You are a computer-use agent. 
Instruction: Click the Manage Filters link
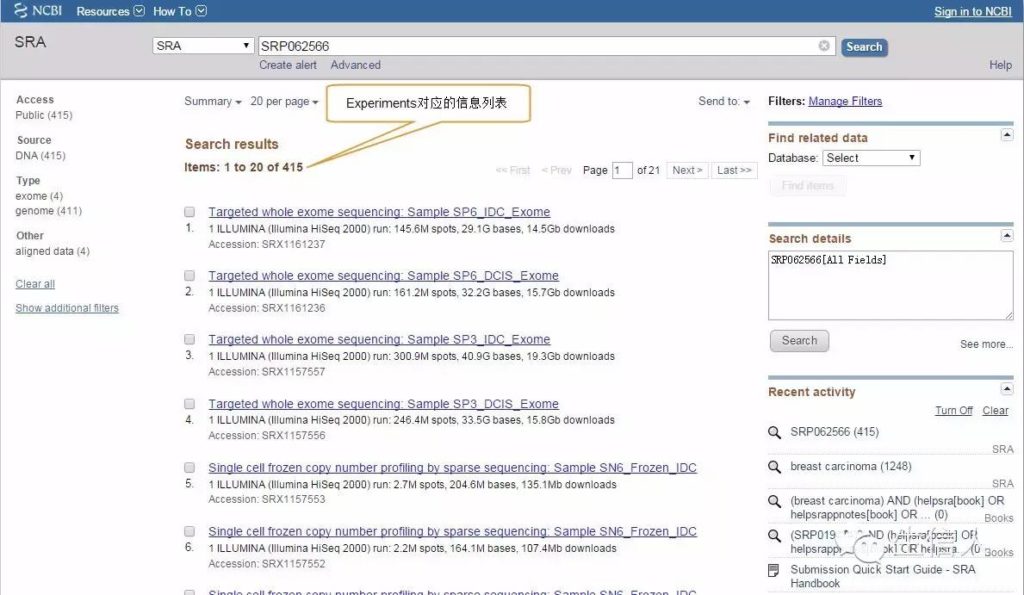coord(844,101)
